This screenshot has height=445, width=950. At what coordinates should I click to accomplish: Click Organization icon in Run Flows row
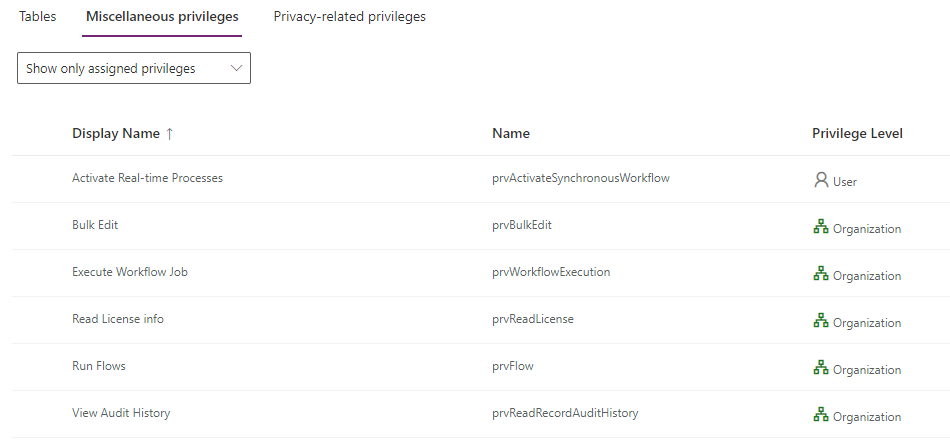821,368
